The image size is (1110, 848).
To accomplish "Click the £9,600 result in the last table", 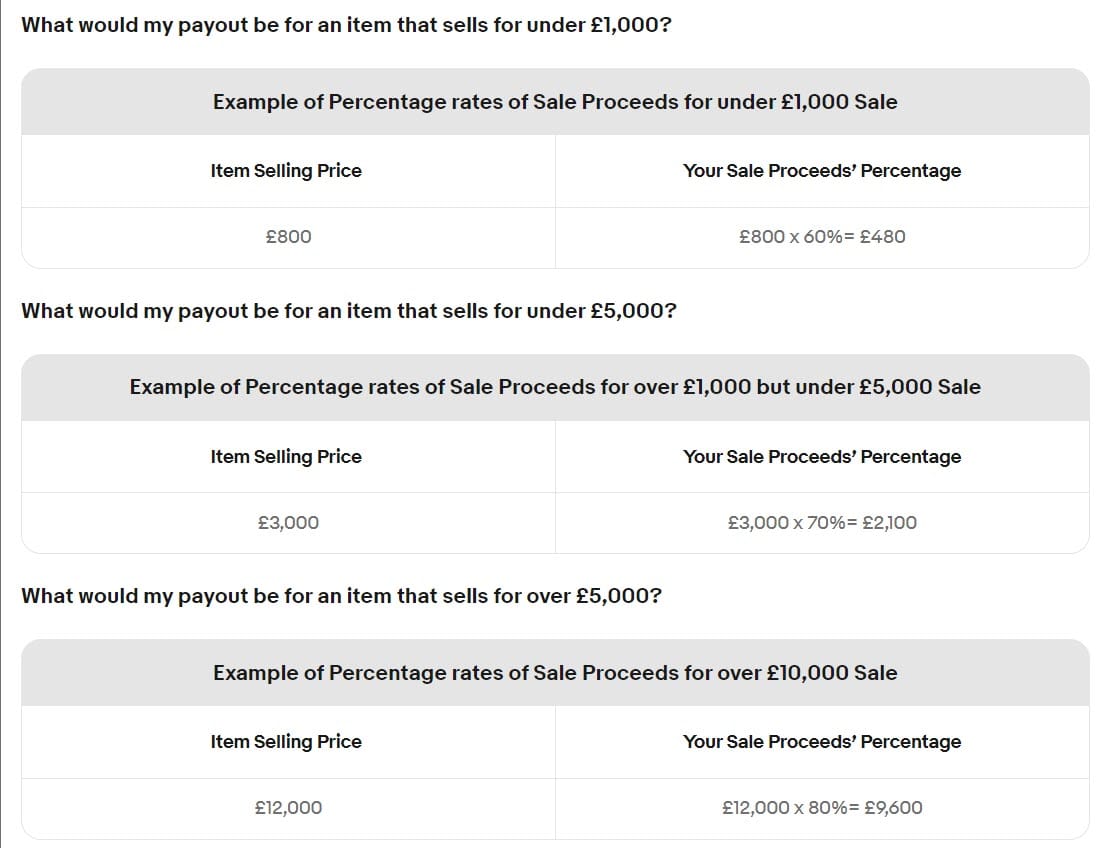I will tap(891, 808).
